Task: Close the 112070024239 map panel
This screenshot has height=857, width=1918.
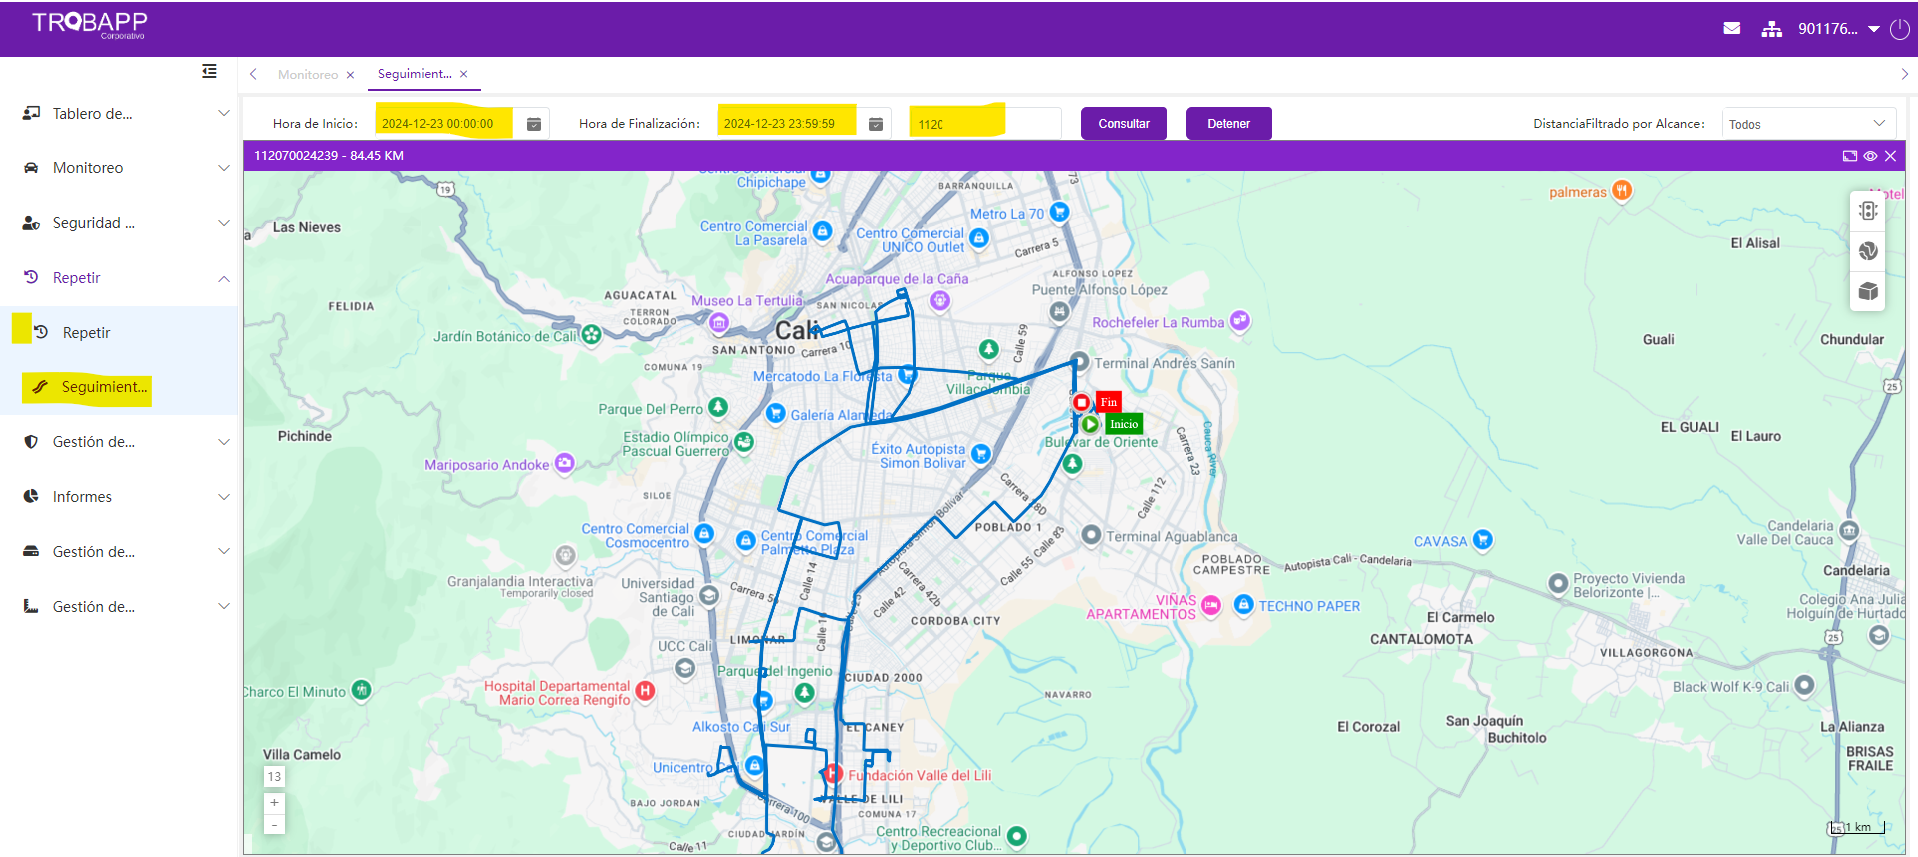Action: point(1890,156)
